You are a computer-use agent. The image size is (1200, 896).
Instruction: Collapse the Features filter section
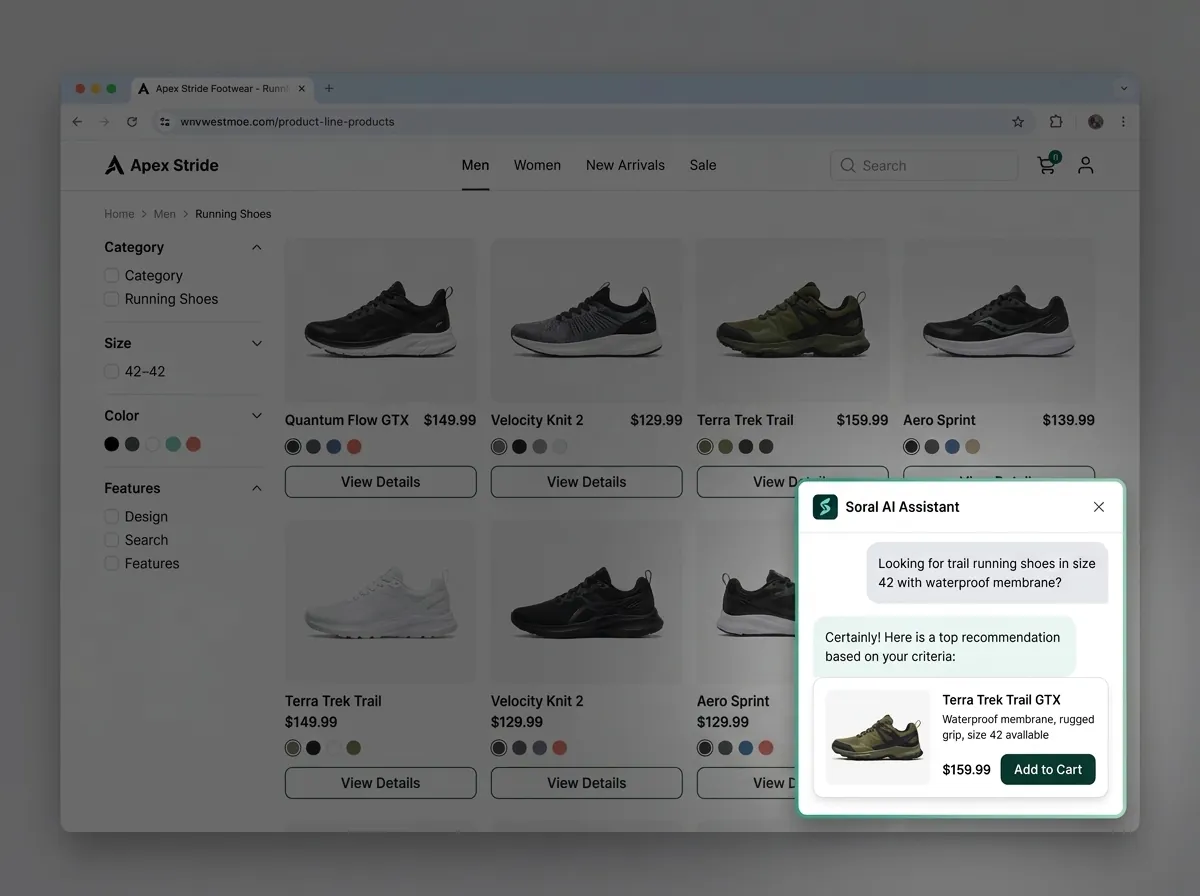(x=257, y=488)
